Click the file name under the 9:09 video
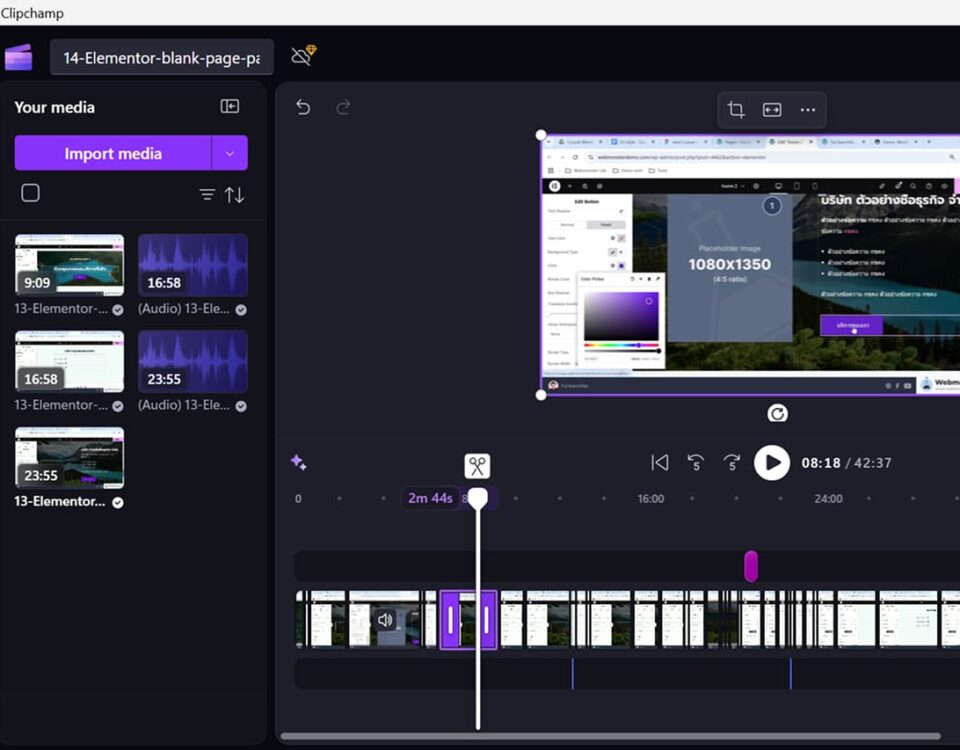This screenshot has width=960, height=750. [x=61, y=309]
